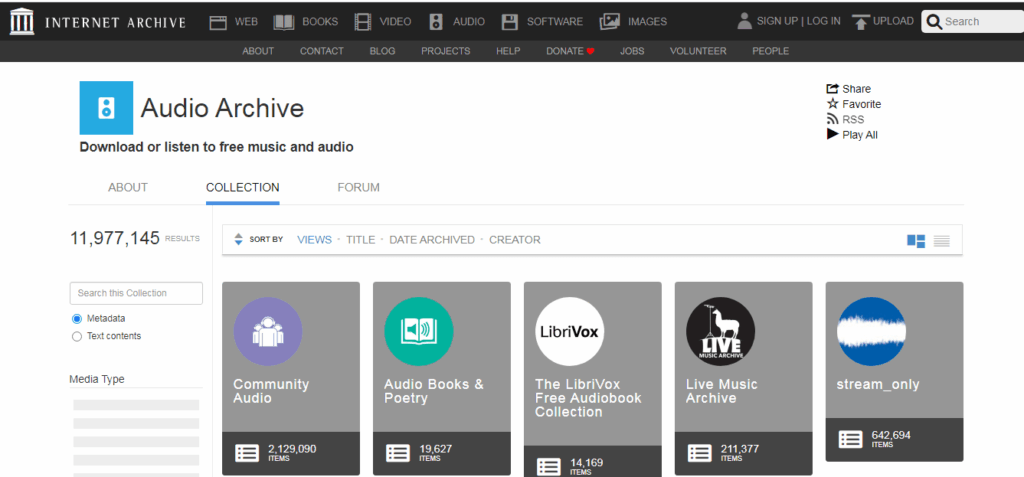Open the stream_only waveform thumbnail
The width and height of the screenshot is (1024, 477).
(x=871, y=331)
